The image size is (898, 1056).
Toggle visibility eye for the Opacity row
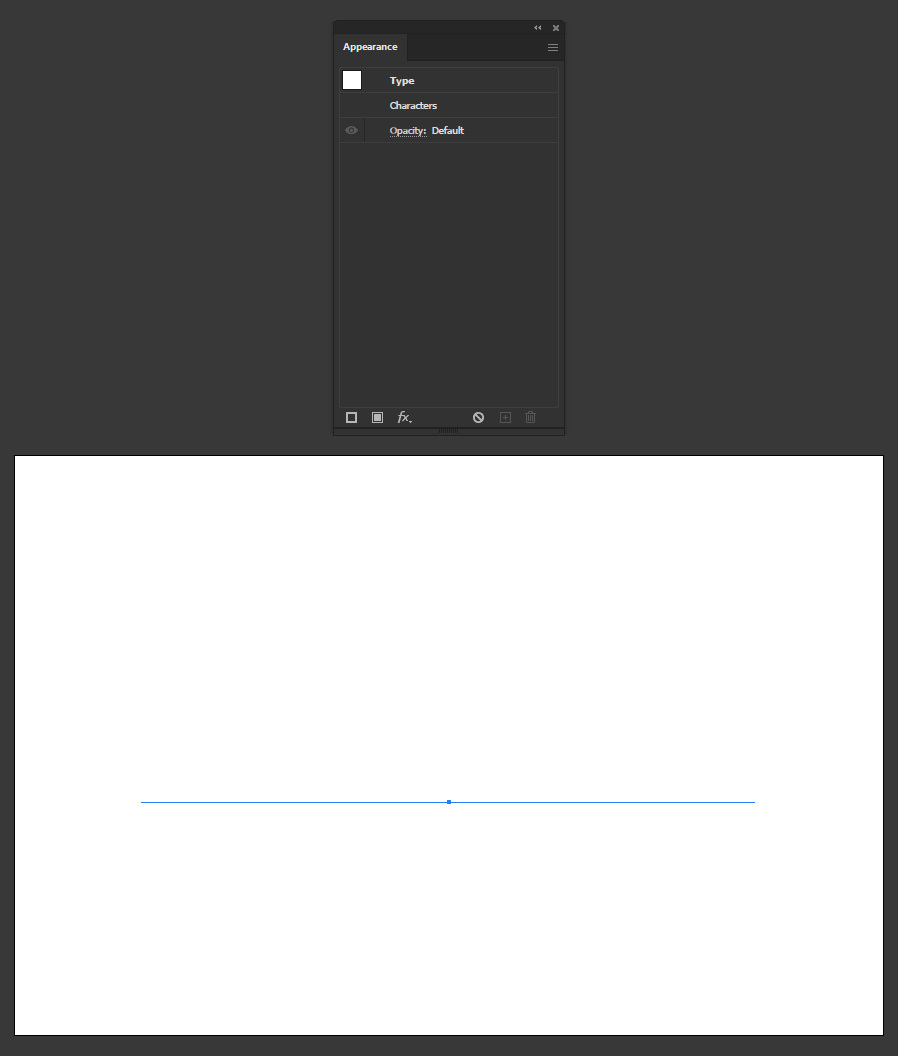352,130
